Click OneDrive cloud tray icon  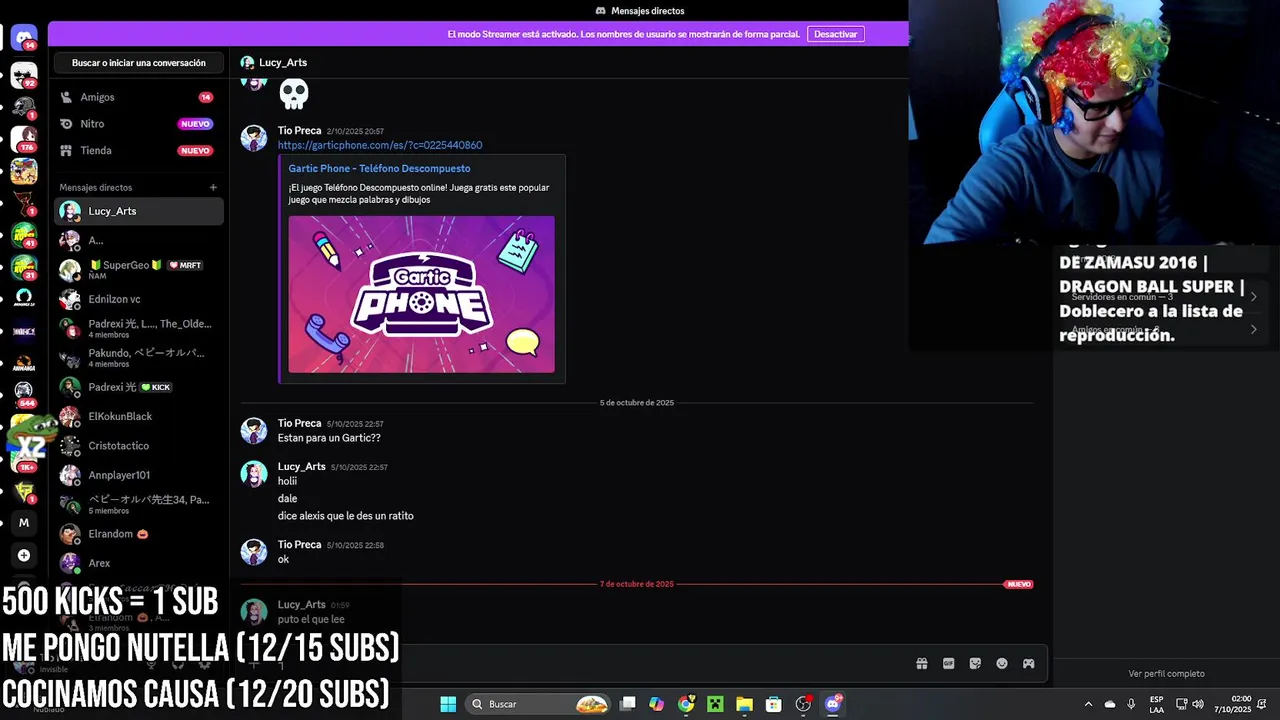pos(1110,704)
